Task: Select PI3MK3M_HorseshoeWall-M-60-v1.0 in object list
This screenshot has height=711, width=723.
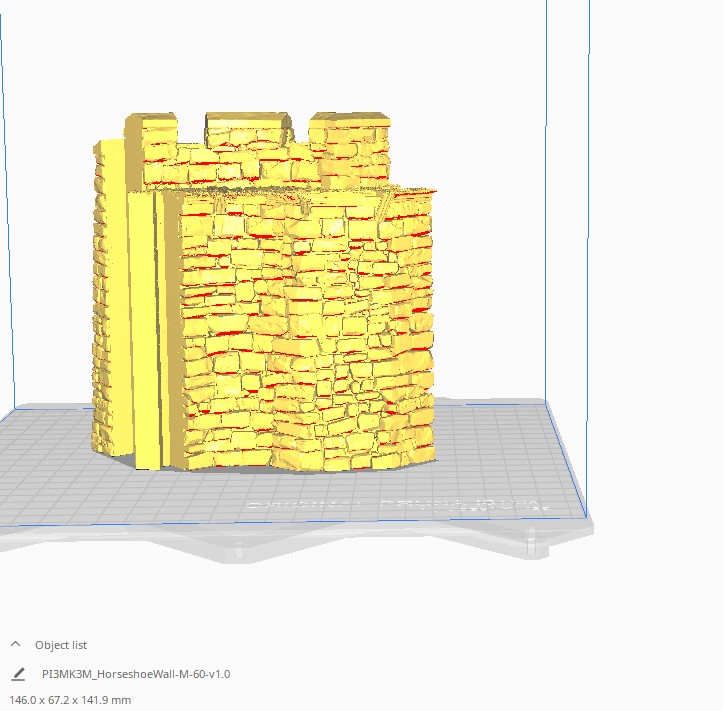Action: (x=136, y=674)
